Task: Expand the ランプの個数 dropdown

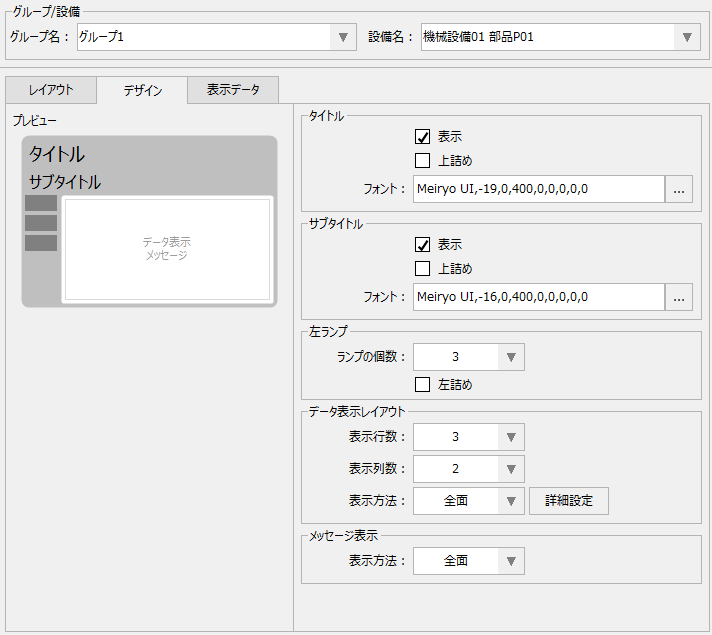Action: tap(469, 357)
